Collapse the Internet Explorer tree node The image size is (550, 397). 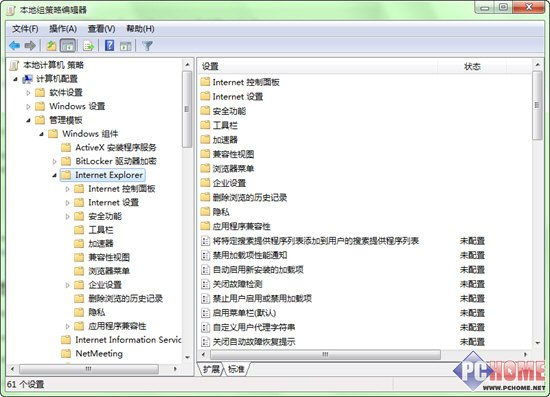click(54, 175)
